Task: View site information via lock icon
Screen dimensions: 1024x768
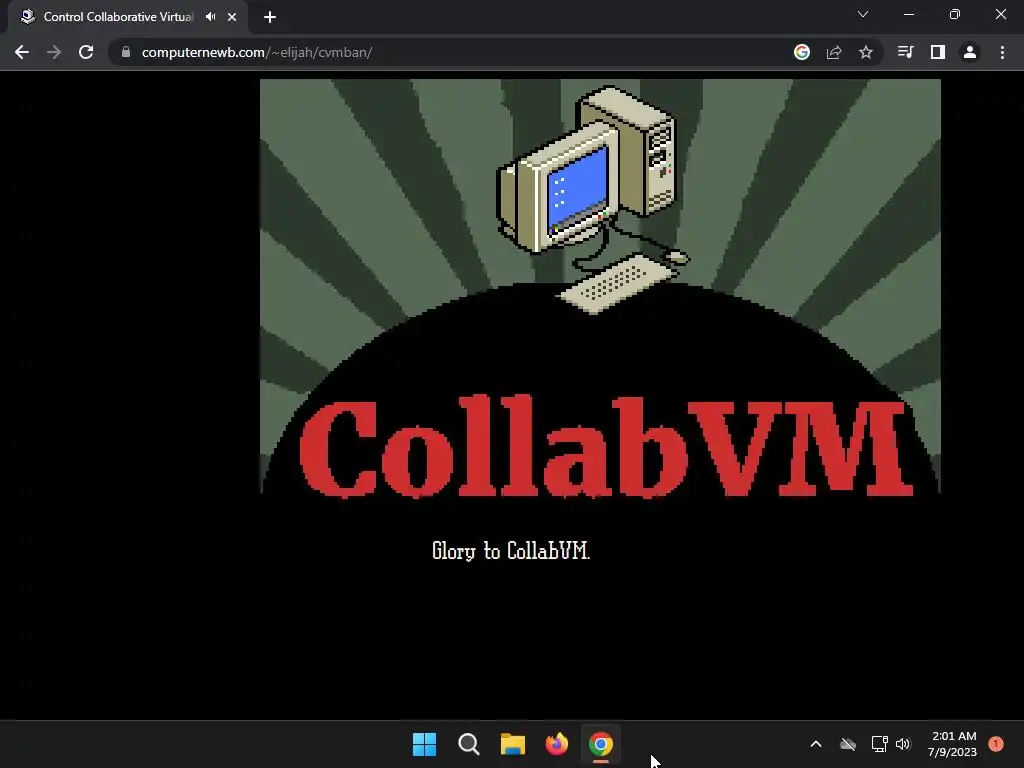Action: (x=126, y=52)
